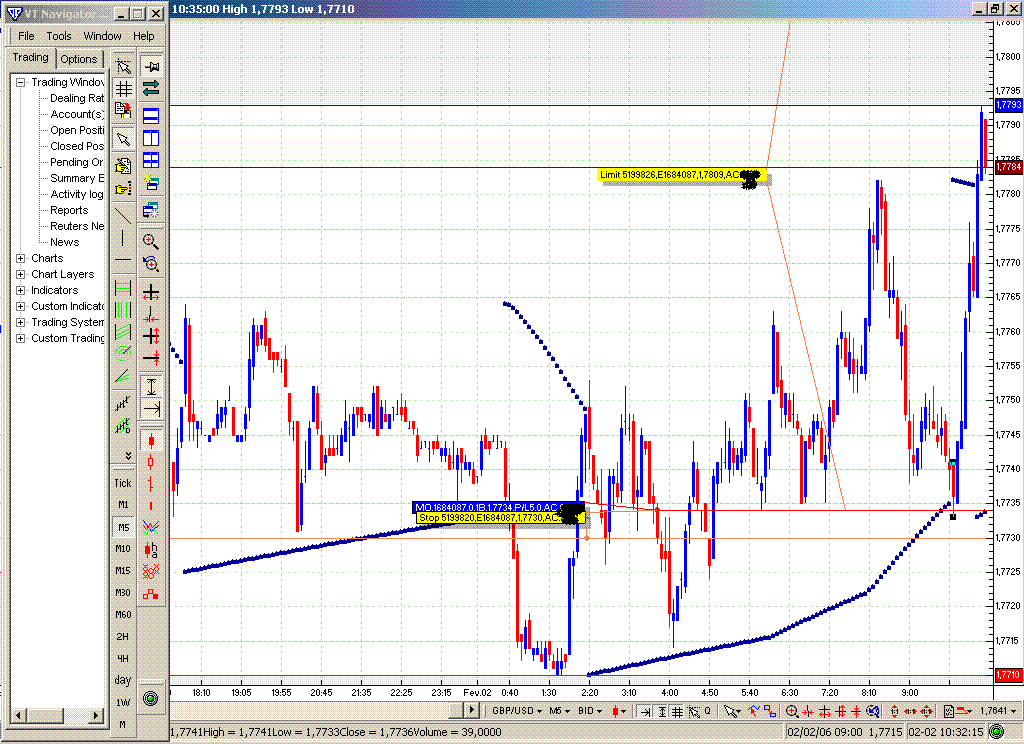Click the day timeframe button
Image resolution: width=1024 pixels, height=744 pixels.
pyautogui.click(x=122, y=680)
